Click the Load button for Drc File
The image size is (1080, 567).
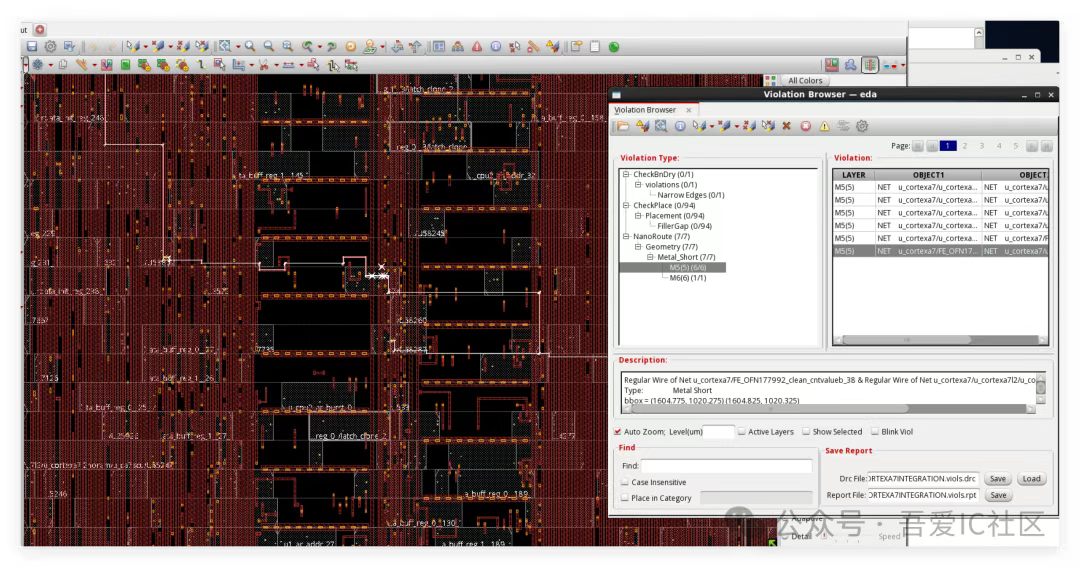(x=1031, y=479)
